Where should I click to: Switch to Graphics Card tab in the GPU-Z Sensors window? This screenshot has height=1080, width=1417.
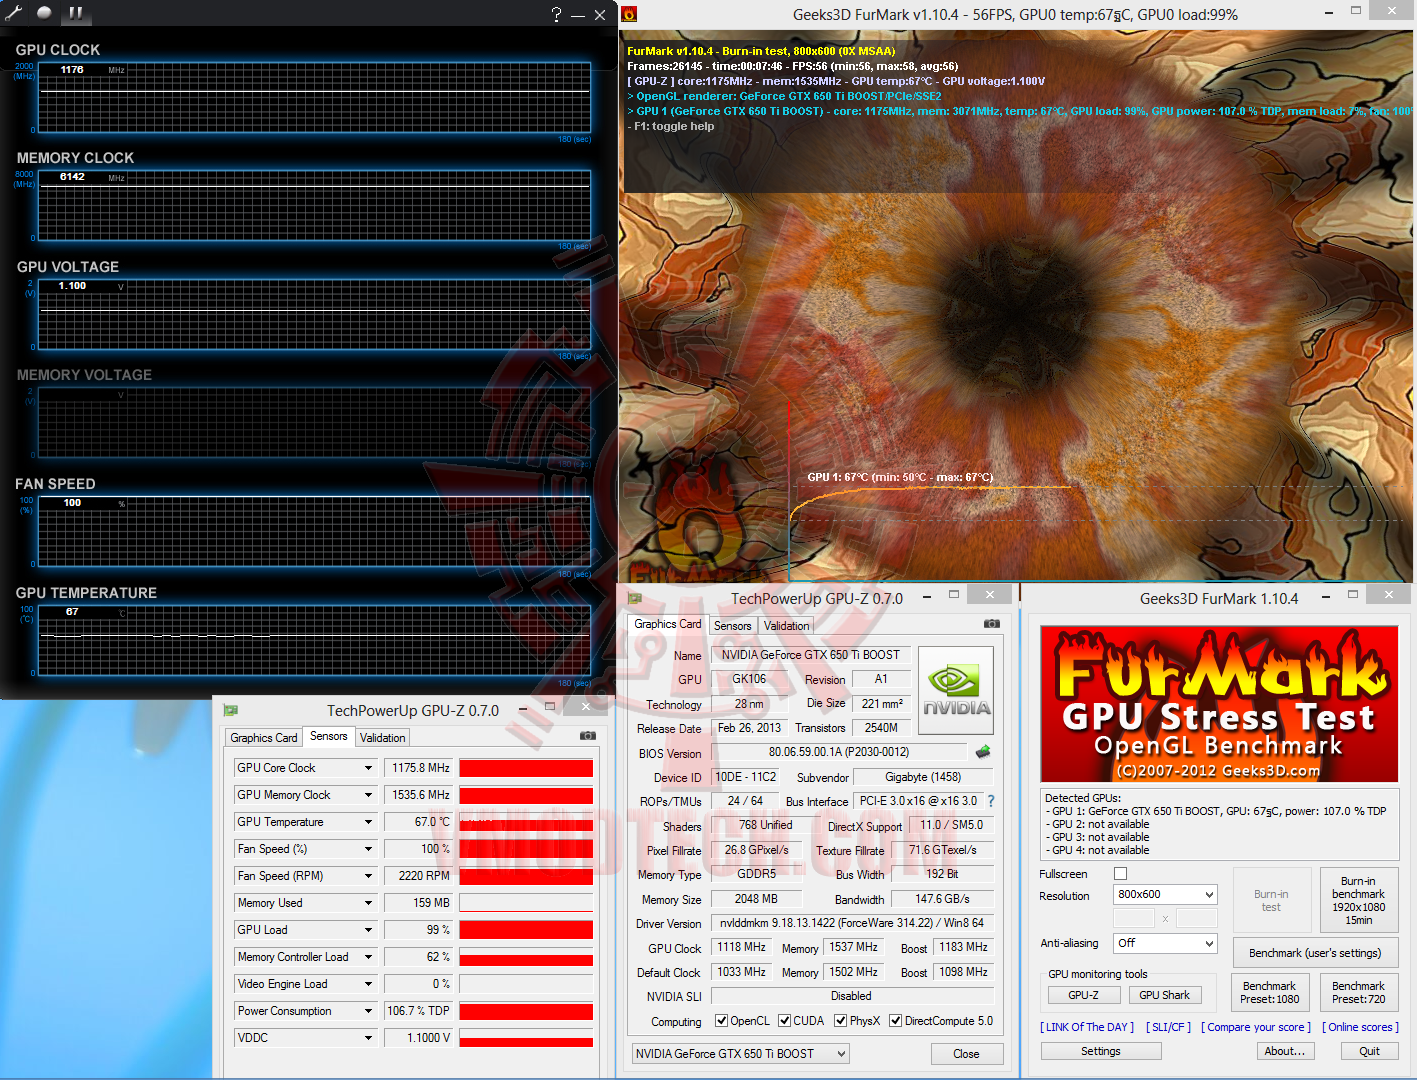[264, 738]
